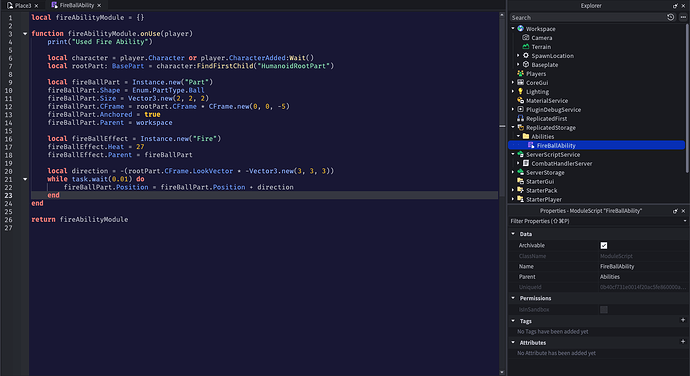The image size is (690, 376).
Task: Click 'return fireAbilityModule' in the code
Action: (80, 219)
